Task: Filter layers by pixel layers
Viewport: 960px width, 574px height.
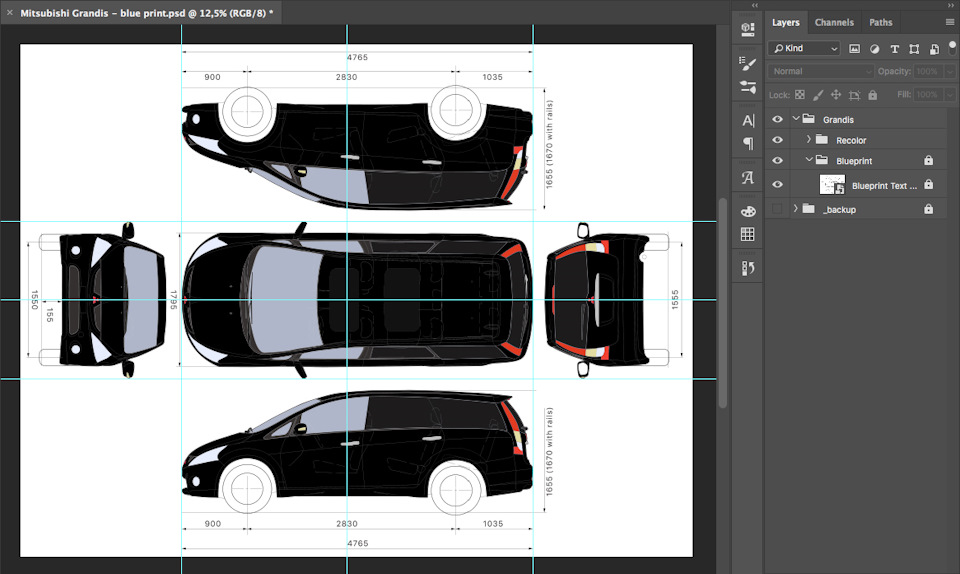Action: click(855, 48)
